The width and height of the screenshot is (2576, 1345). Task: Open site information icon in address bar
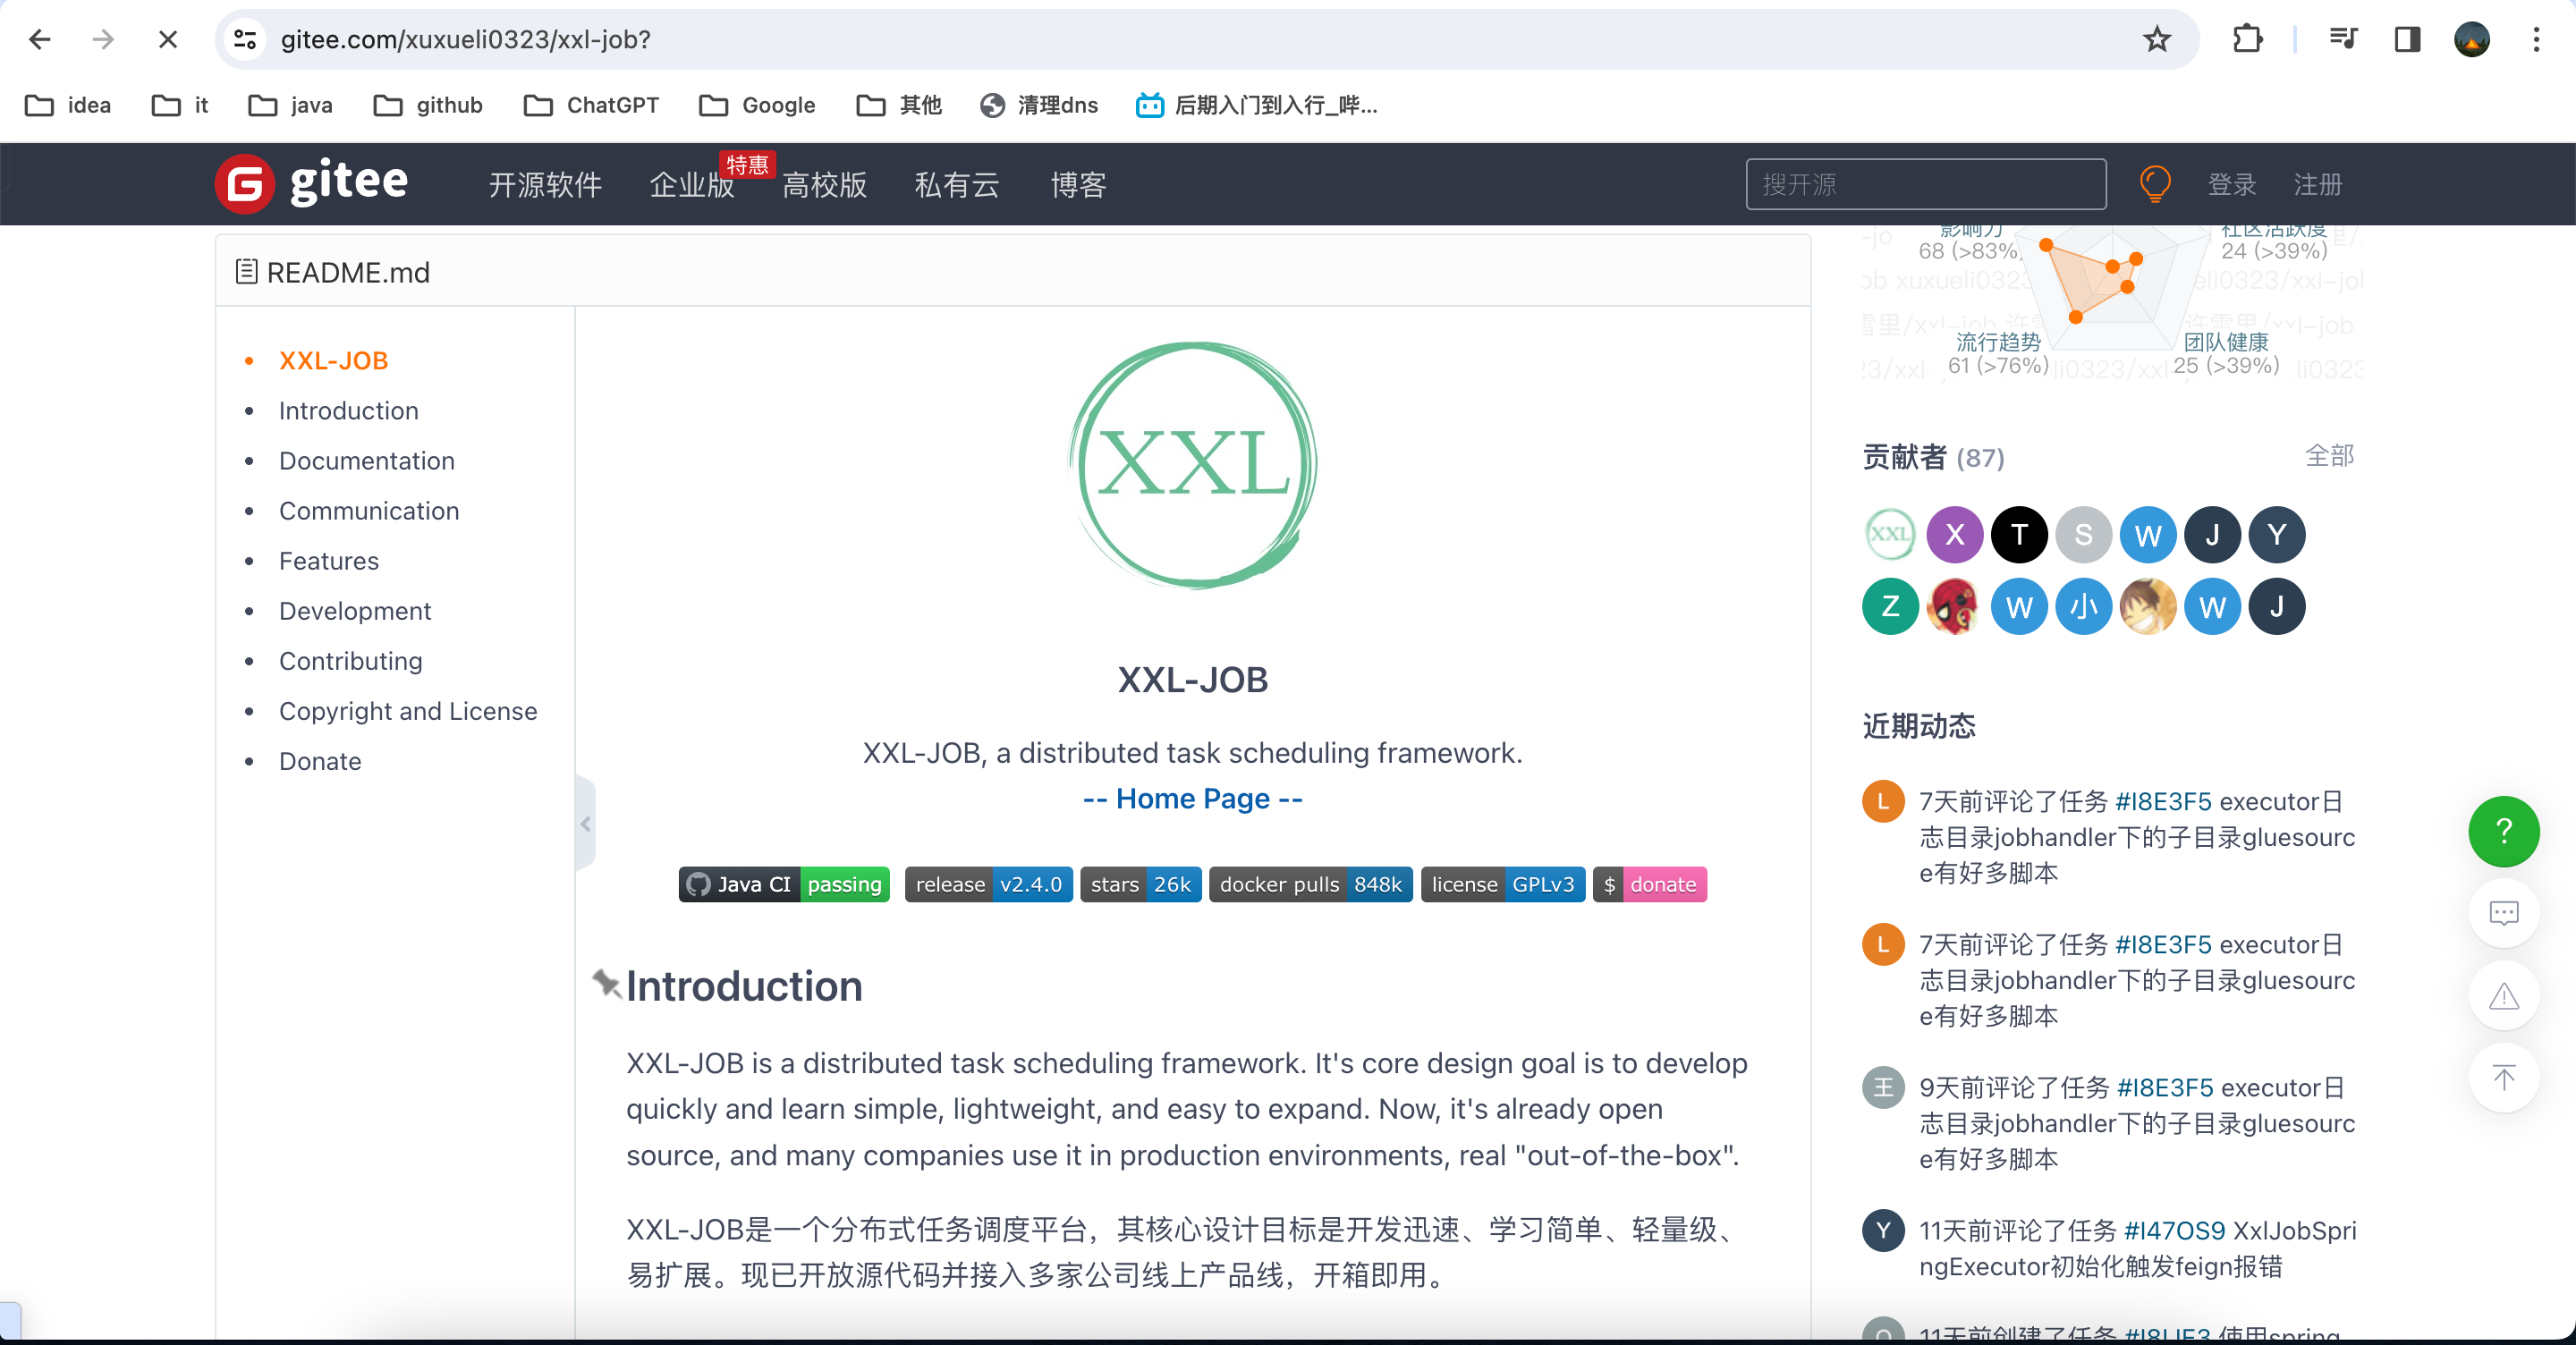click(245, 39)
